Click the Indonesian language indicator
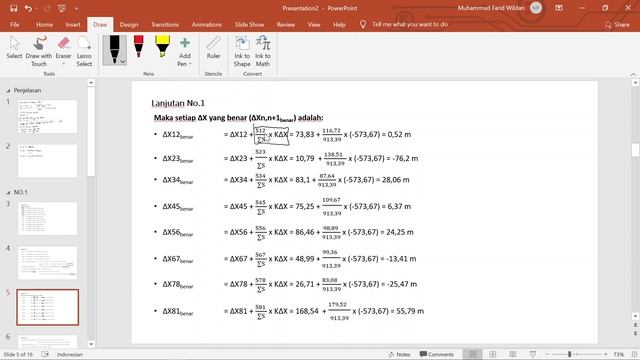 [x=70, y=355]
